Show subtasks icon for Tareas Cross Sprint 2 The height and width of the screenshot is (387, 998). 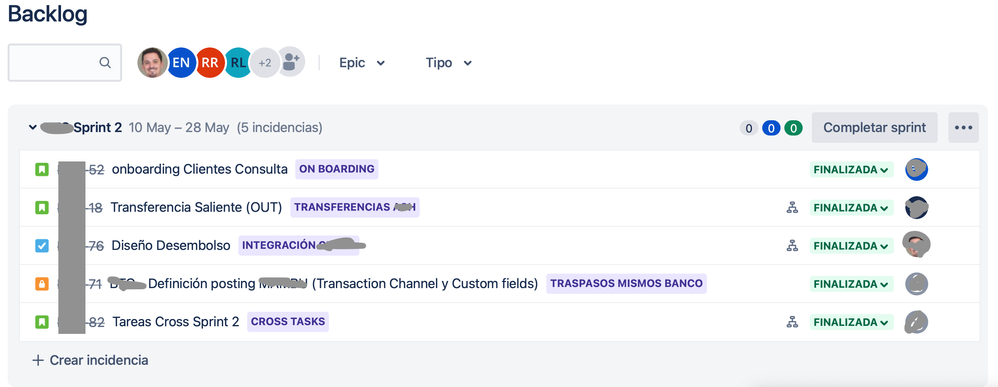point(792,322)
